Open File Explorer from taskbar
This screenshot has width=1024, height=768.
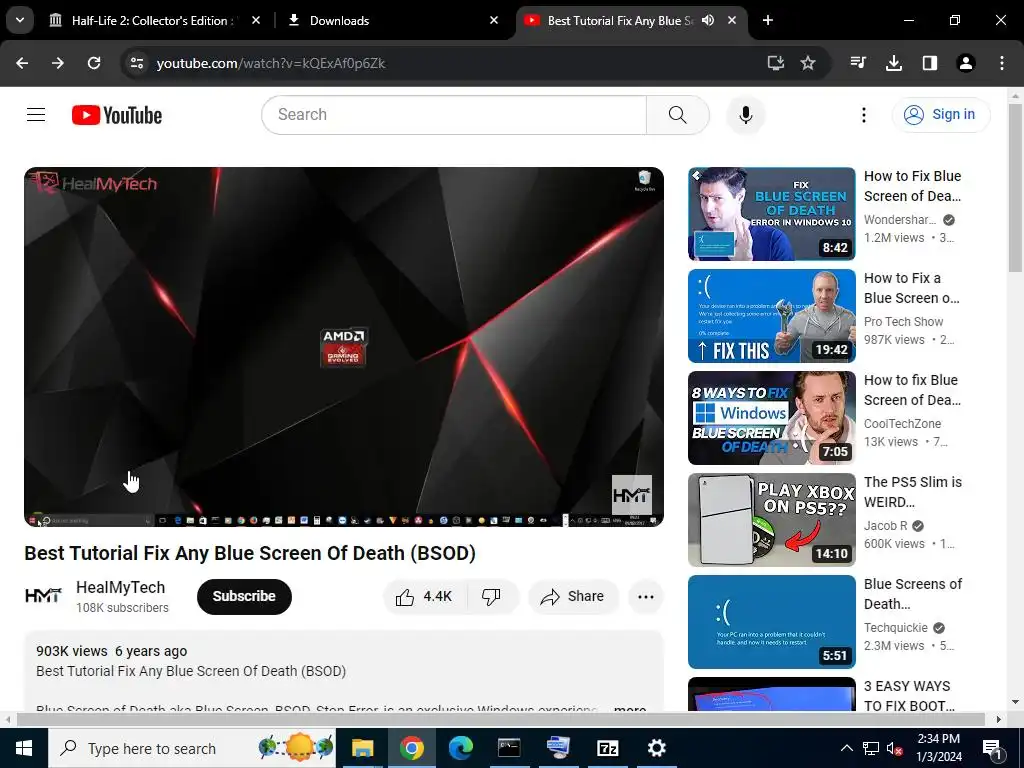[x=362, y=748]
